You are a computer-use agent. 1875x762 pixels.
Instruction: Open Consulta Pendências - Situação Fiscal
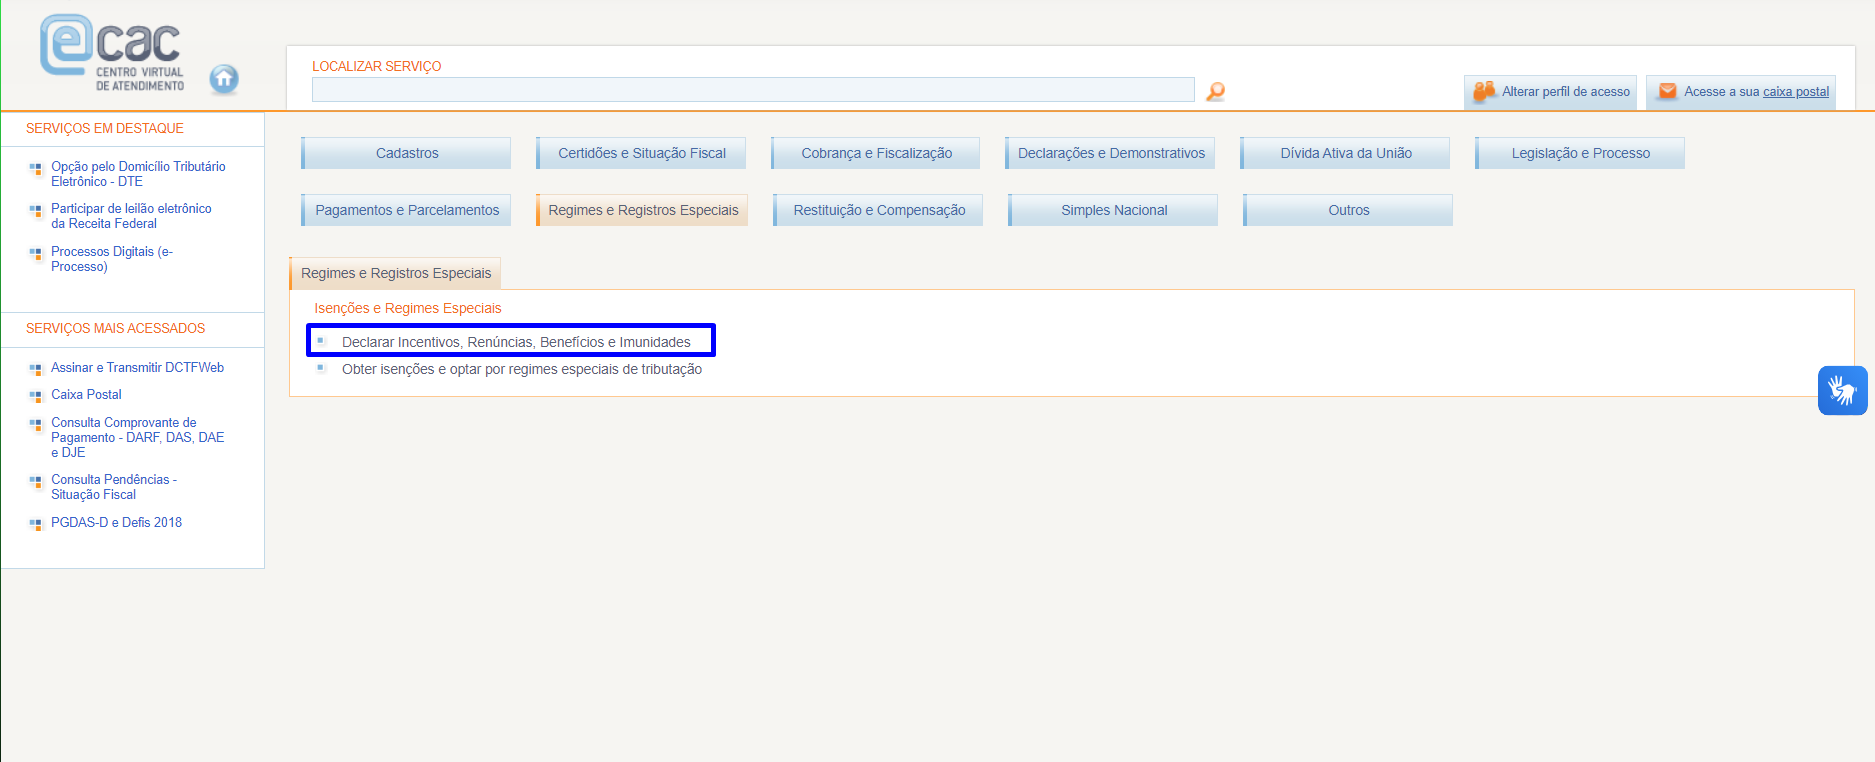pos(114,487)
